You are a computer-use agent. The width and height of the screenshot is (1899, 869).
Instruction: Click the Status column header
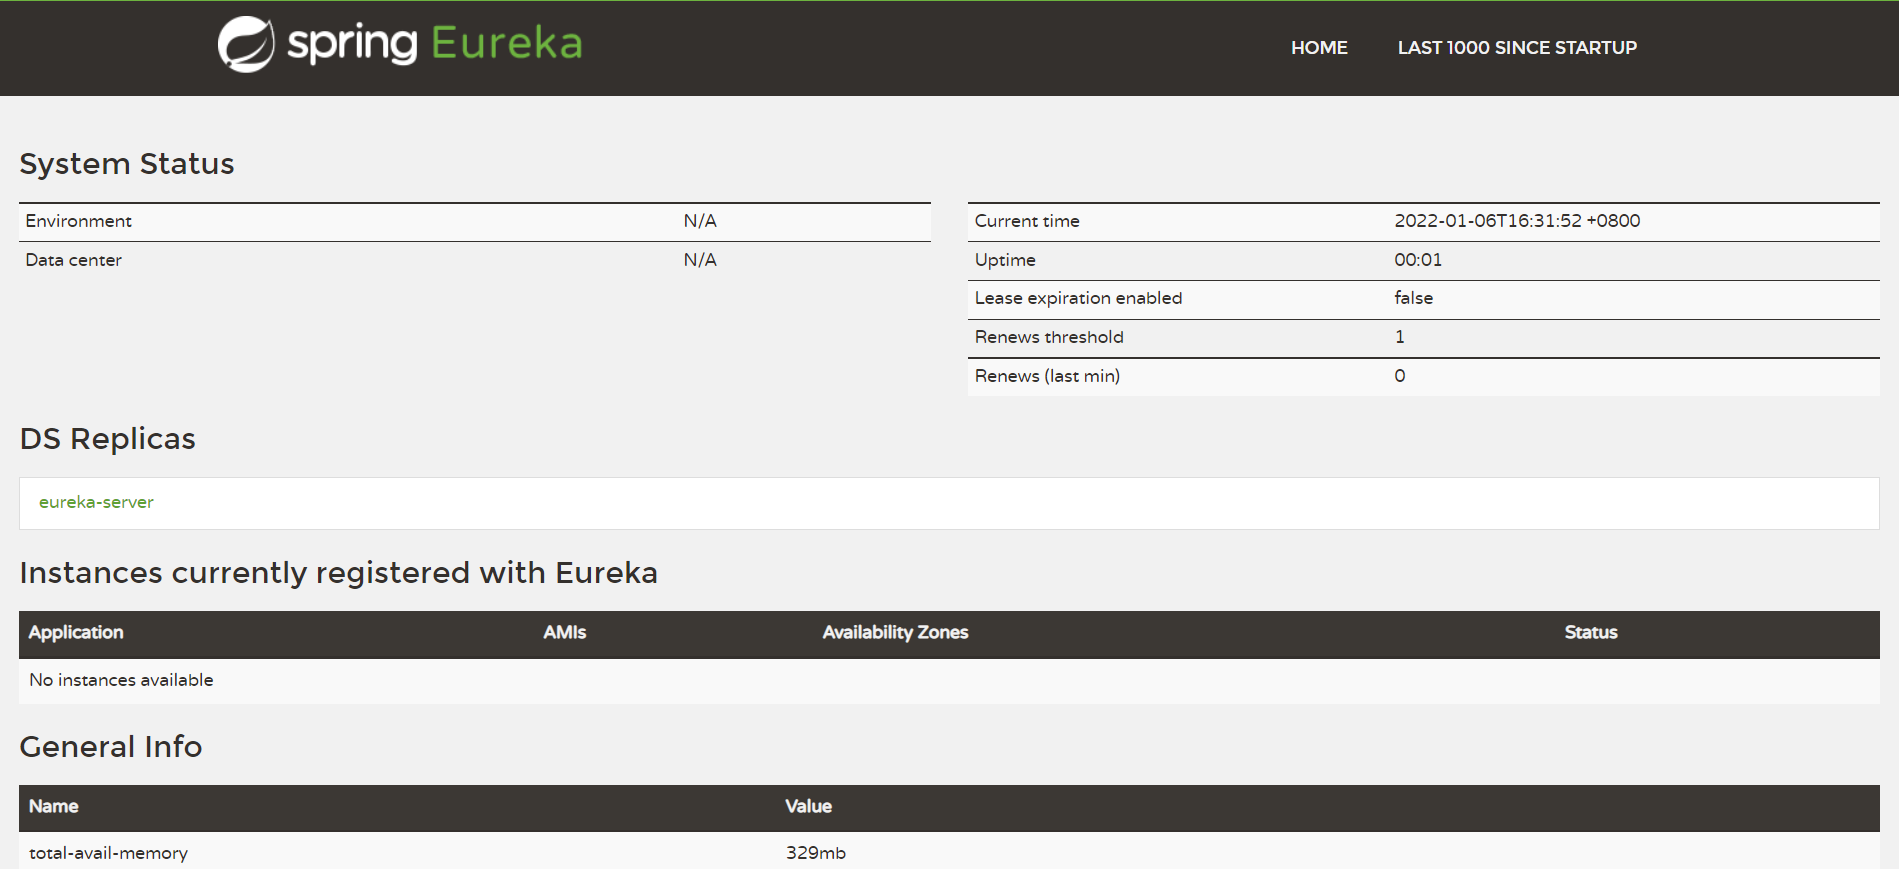[x=1591, y=632]
